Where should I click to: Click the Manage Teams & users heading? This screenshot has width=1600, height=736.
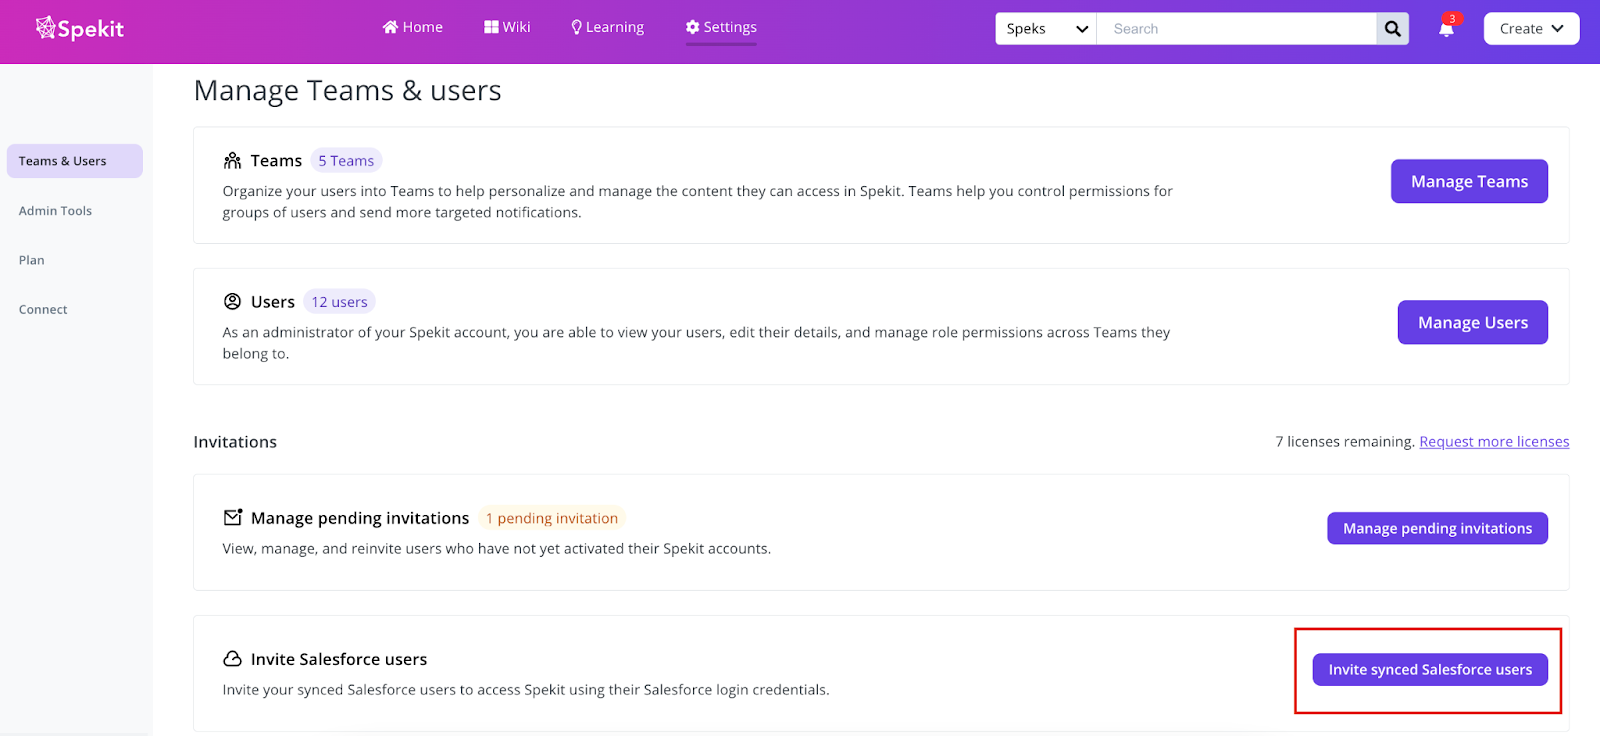click(x=347, y=90)
